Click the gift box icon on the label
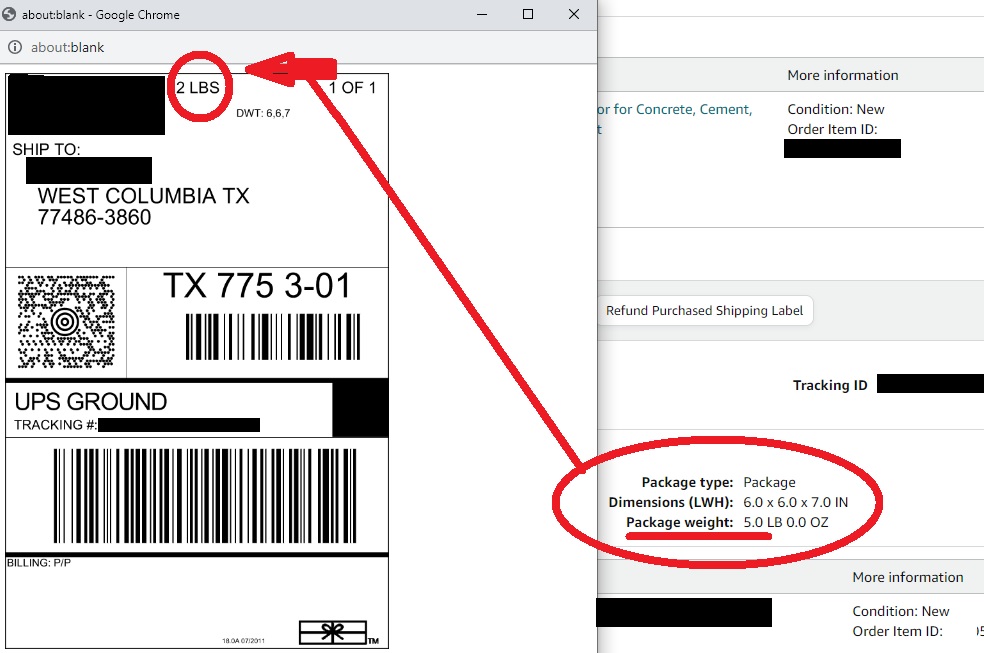The width and height of the screenshot is (984, 653). [333, 632]
